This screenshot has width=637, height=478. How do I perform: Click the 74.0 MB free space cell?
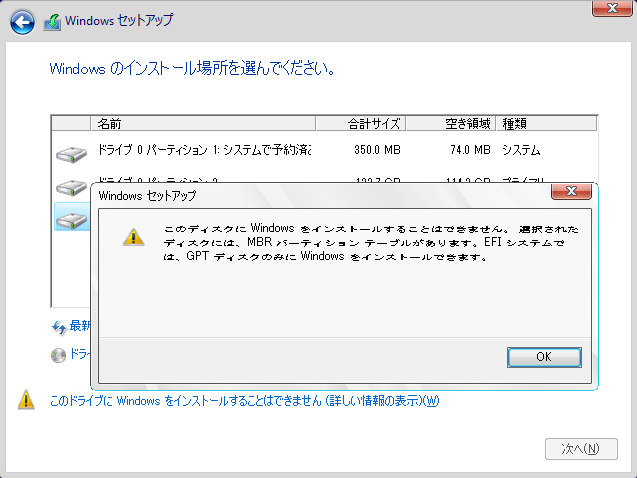470,150
